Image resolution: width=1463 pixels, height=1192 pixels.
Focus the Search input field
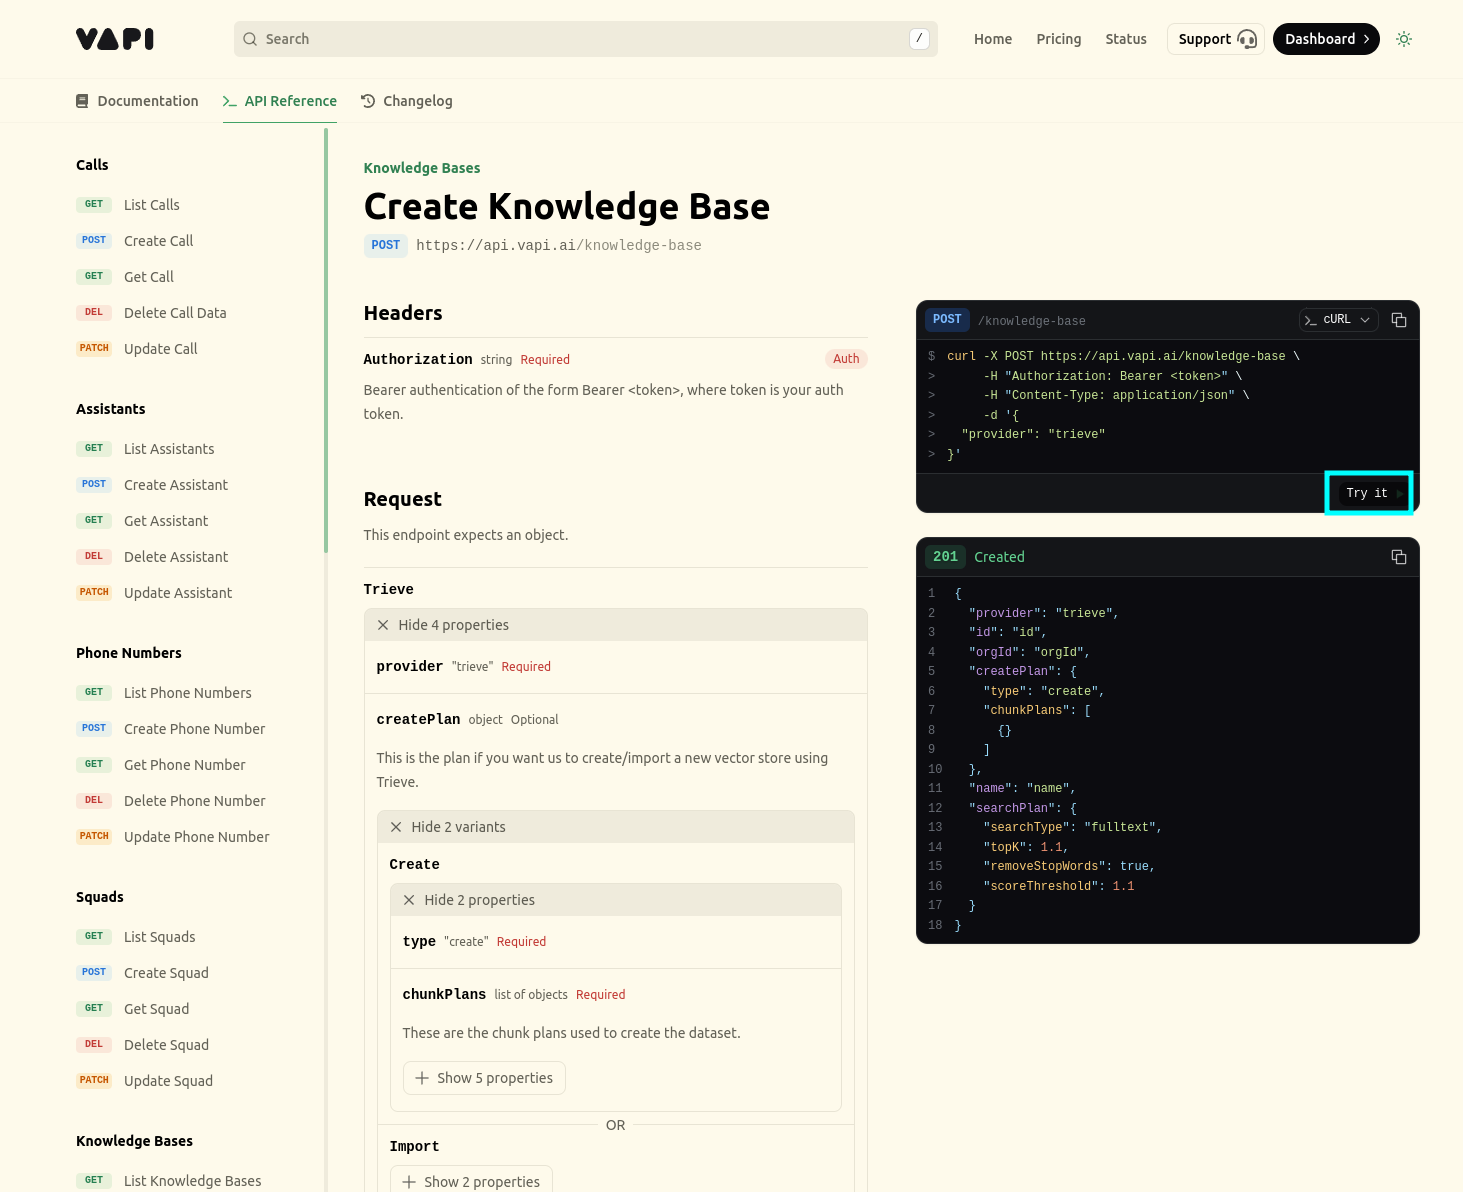pyautogui.click(x=586, y=39)
